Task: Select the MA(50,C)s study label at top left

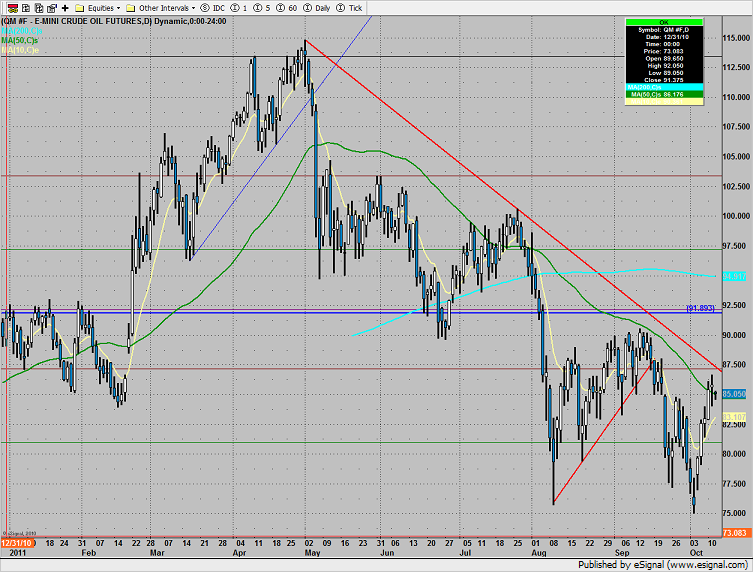Action: coord(20,40)
